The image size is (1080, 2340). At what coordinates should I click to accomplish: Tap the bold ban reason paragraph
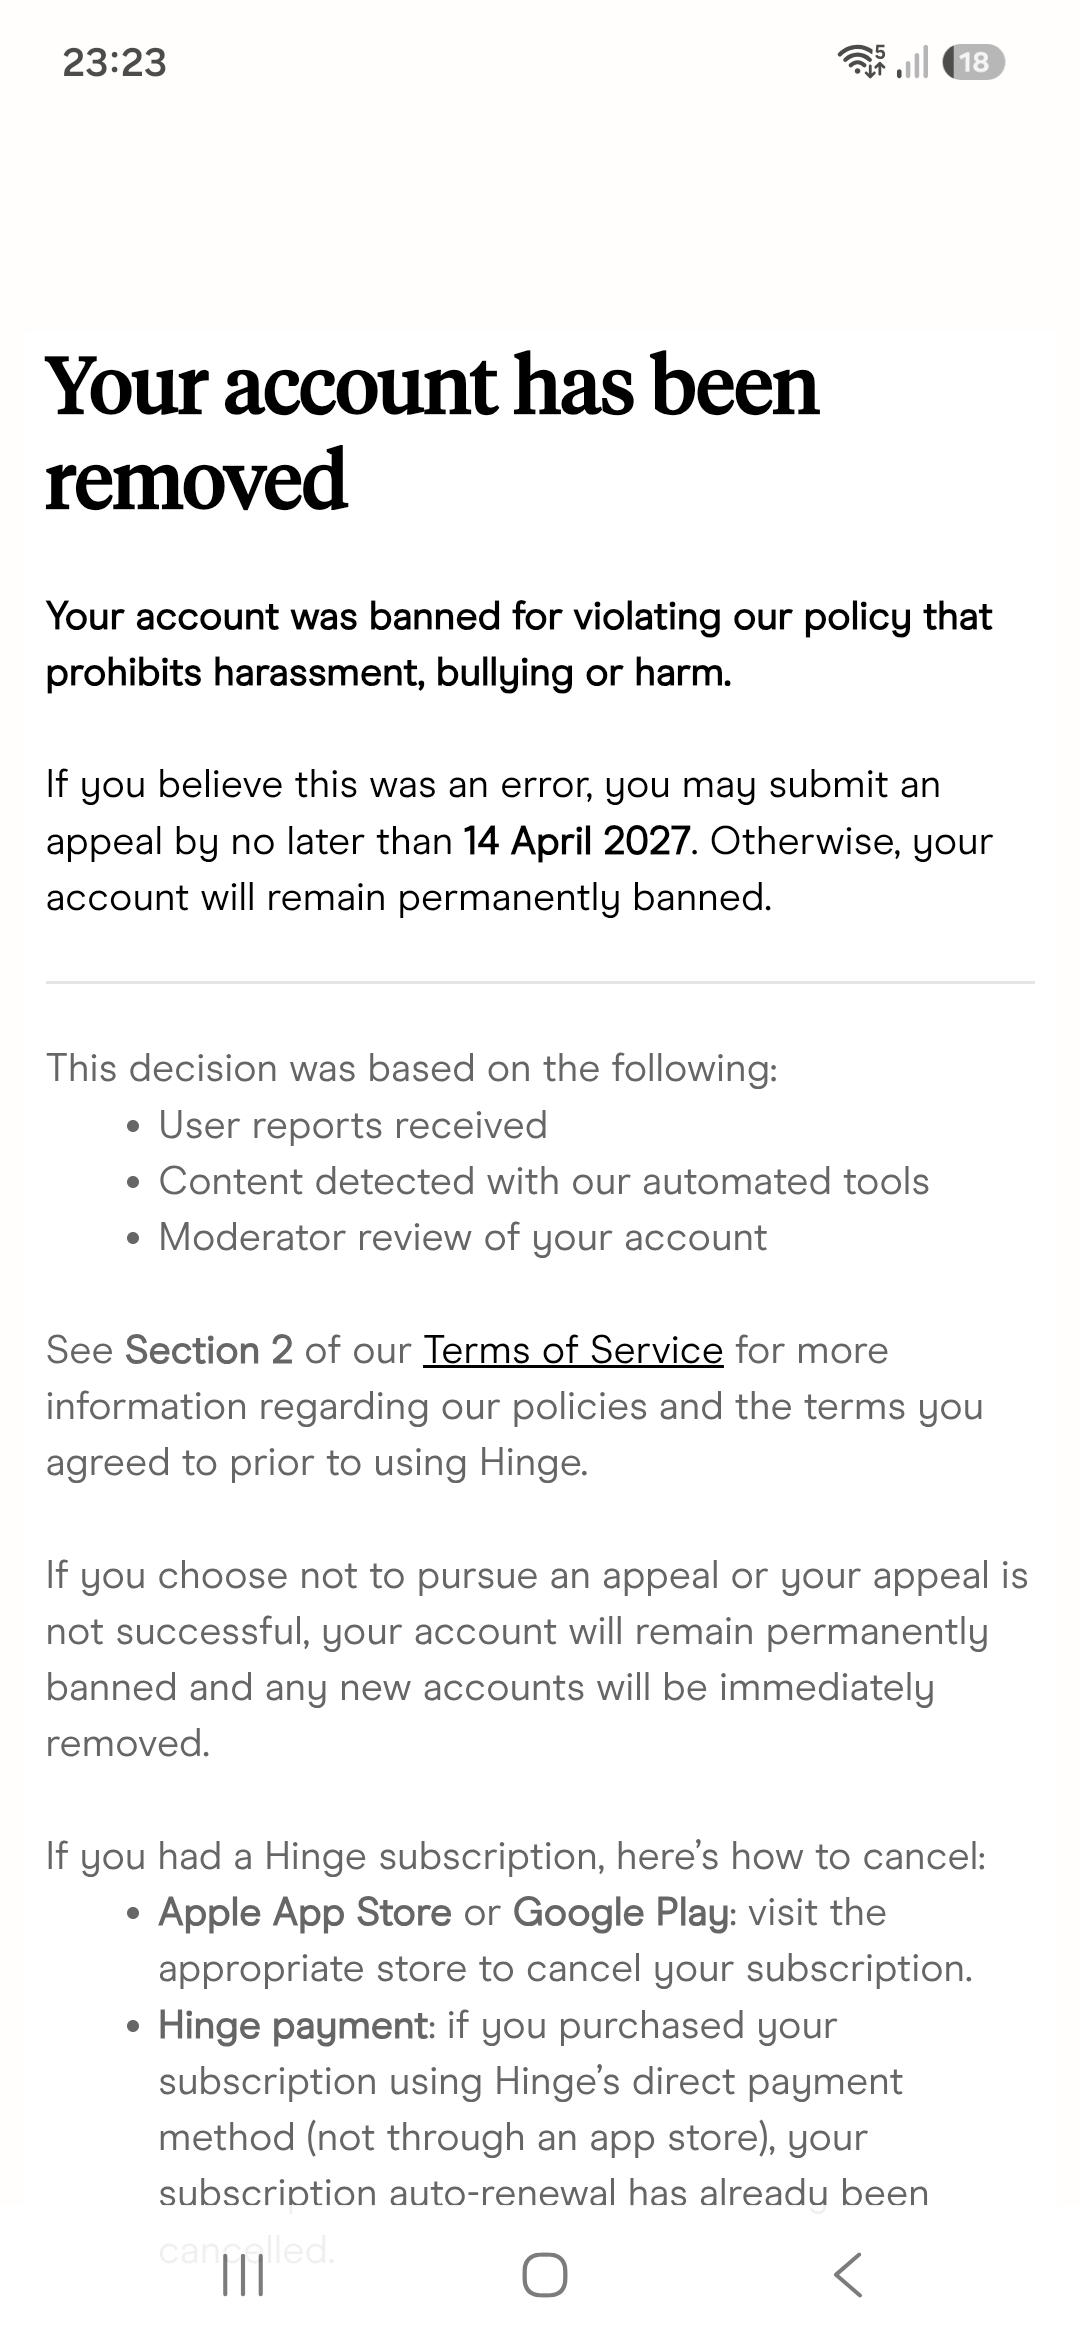[519, 644]
